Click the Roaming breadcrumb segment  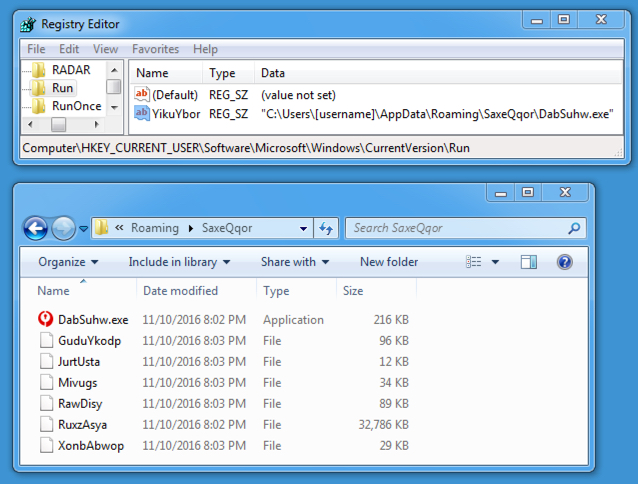155,228
